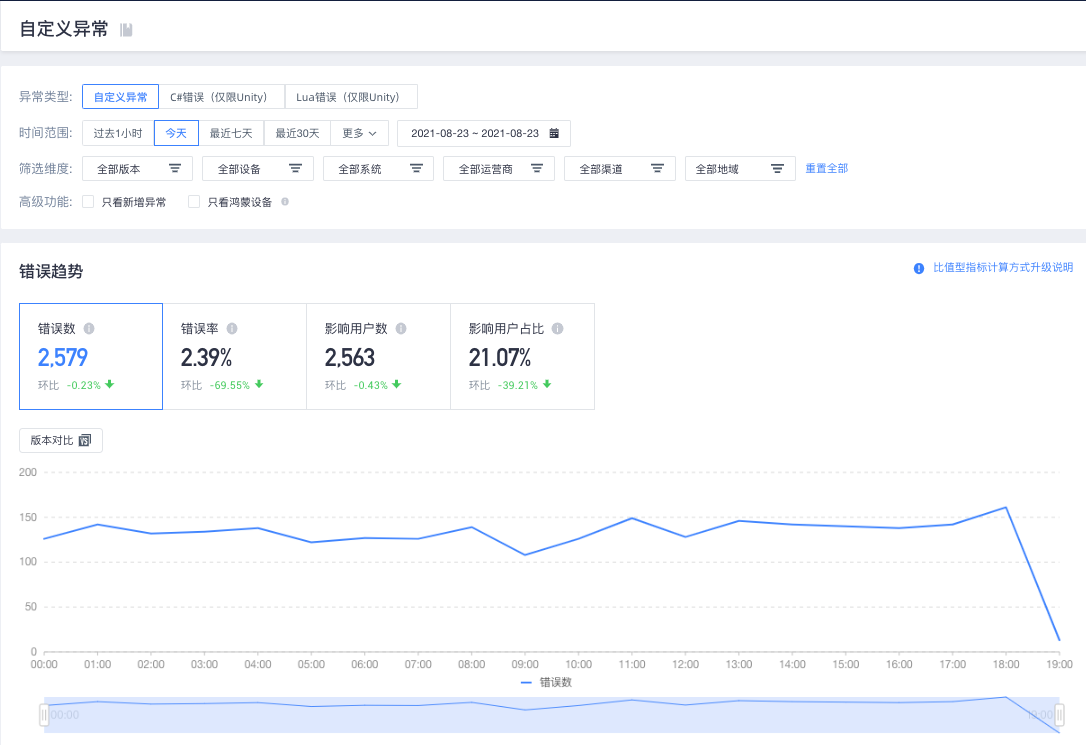This screenshot has height=745, width=1086.
Task: Select the 最近七天 time range tab
Action: coord(231,133)
